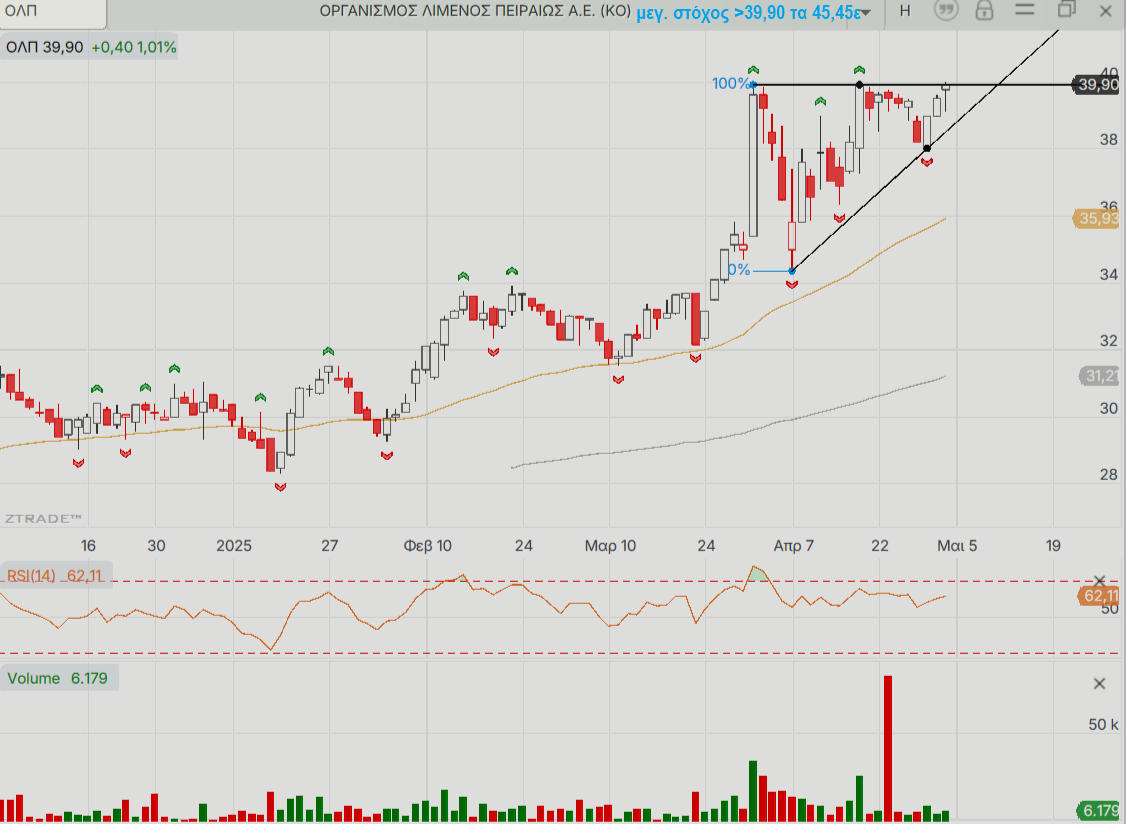1126x824 pixels.
Task: Open the dropdown arrow beside the title text
Action: tap(866, 13)
